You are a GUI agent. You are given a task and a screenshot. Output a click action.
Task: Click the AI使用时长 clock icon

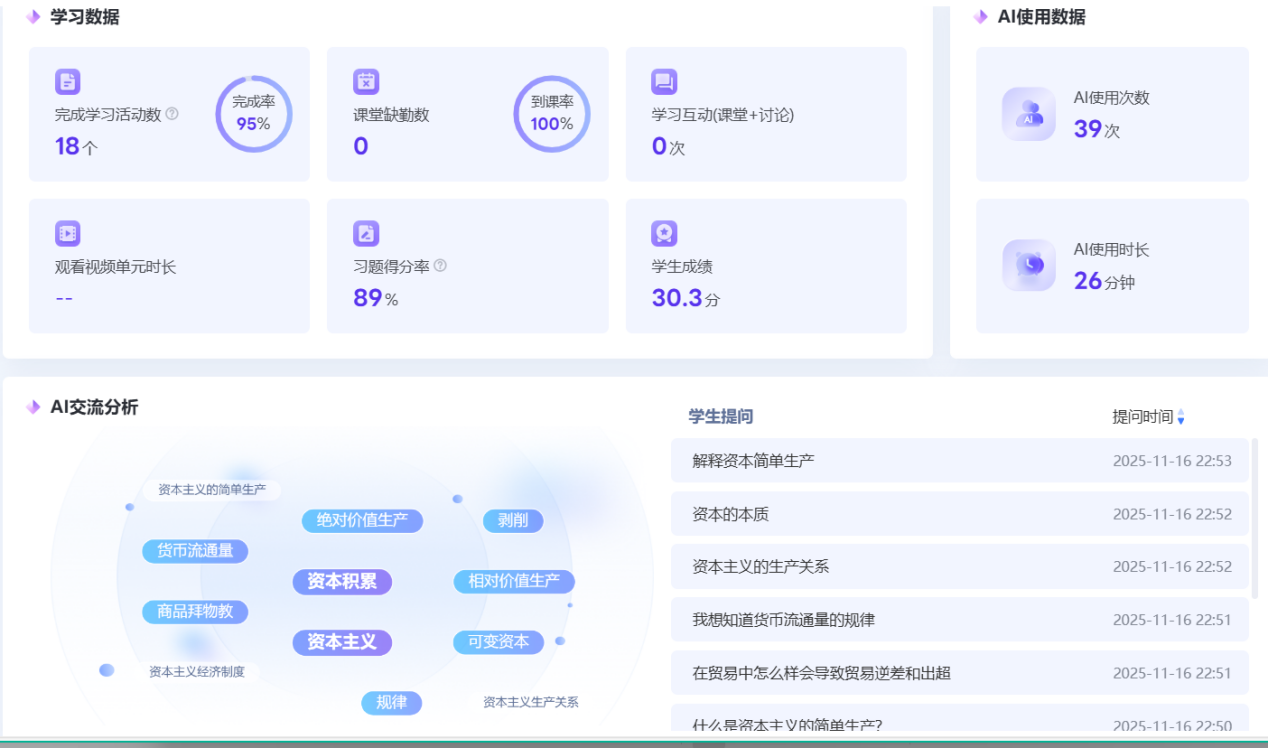point(1028,265)
